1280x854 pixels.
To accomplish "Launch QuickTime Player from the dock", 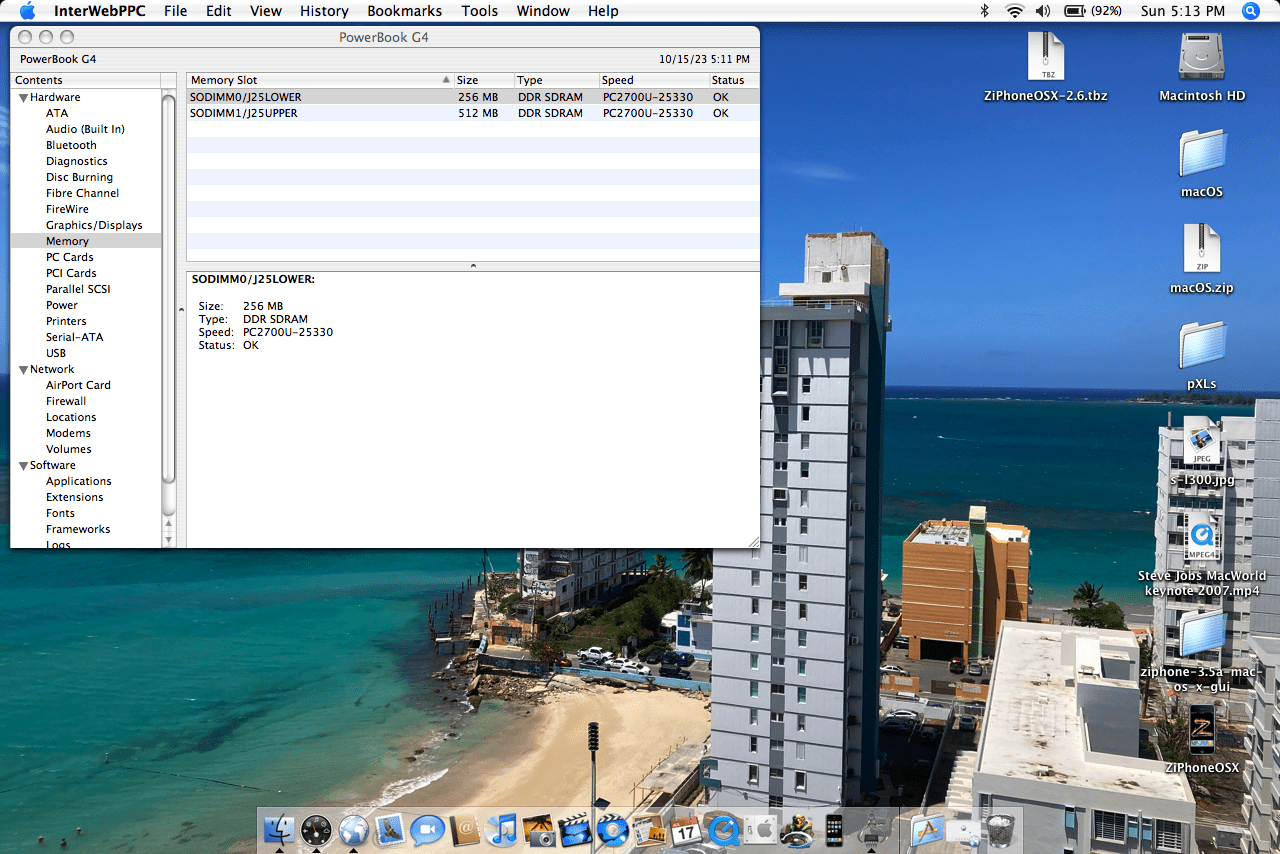I will click(x=723, y=830).
